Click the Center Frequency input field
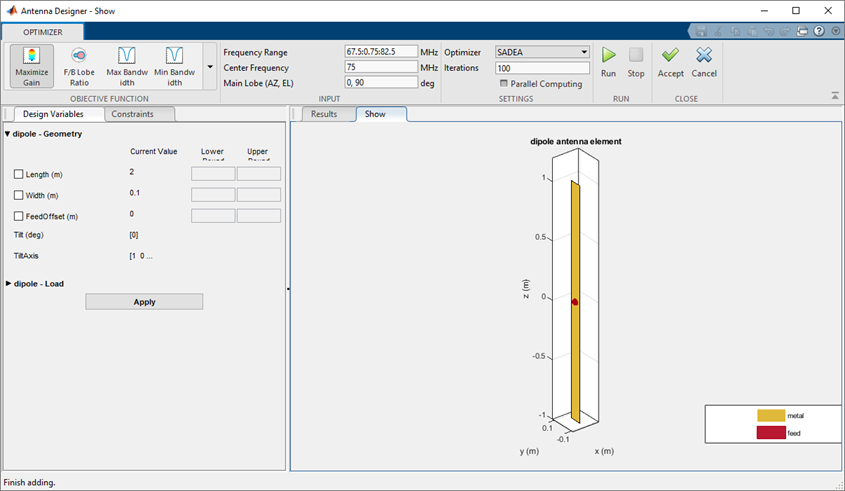845x491 pixels. (381, 67)
